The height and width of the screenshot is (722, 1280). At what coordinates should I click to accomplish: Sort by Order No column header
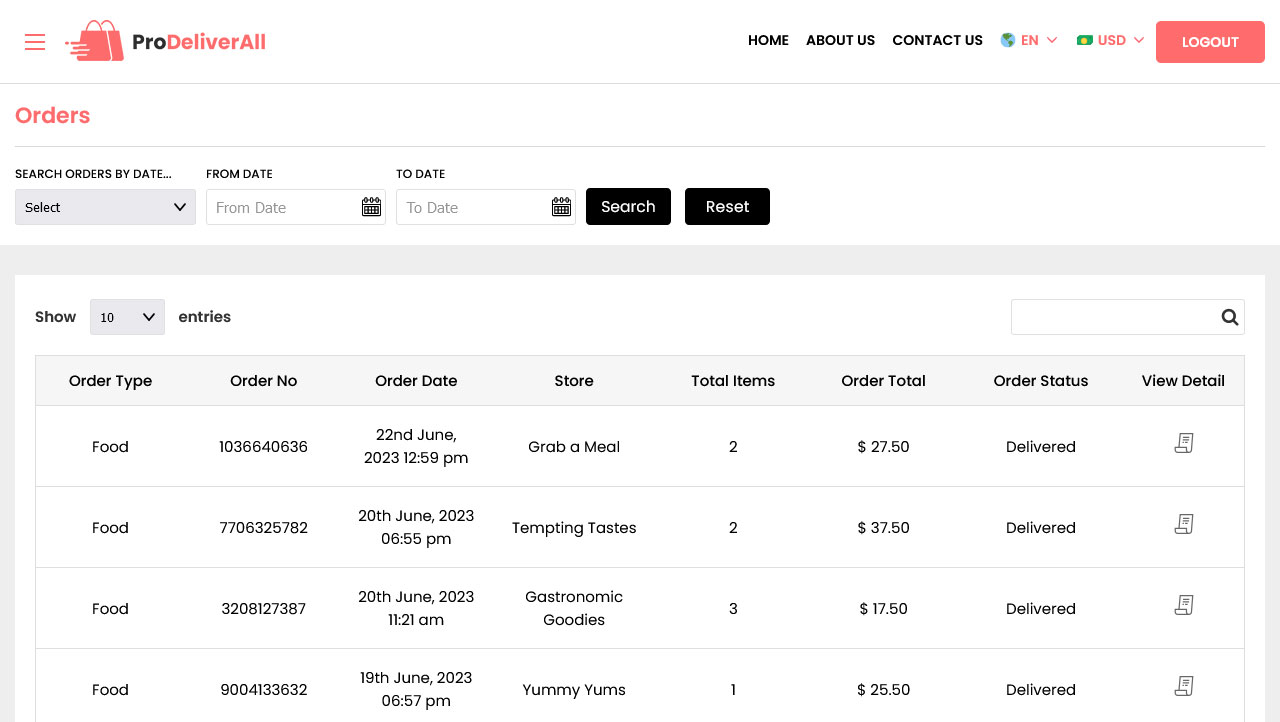(x=263, y=381)
